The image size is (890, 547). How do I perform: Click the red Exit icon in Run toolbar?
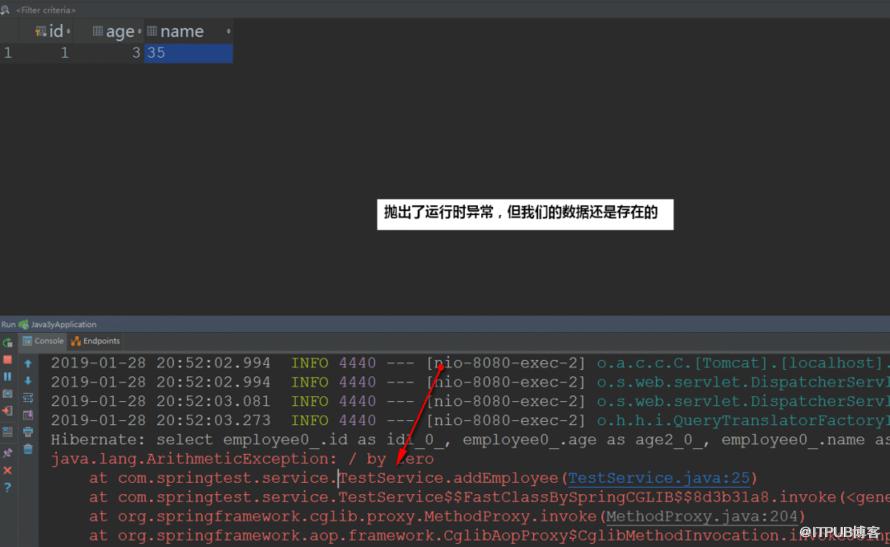pyautogui.click(x=7, y=411)
